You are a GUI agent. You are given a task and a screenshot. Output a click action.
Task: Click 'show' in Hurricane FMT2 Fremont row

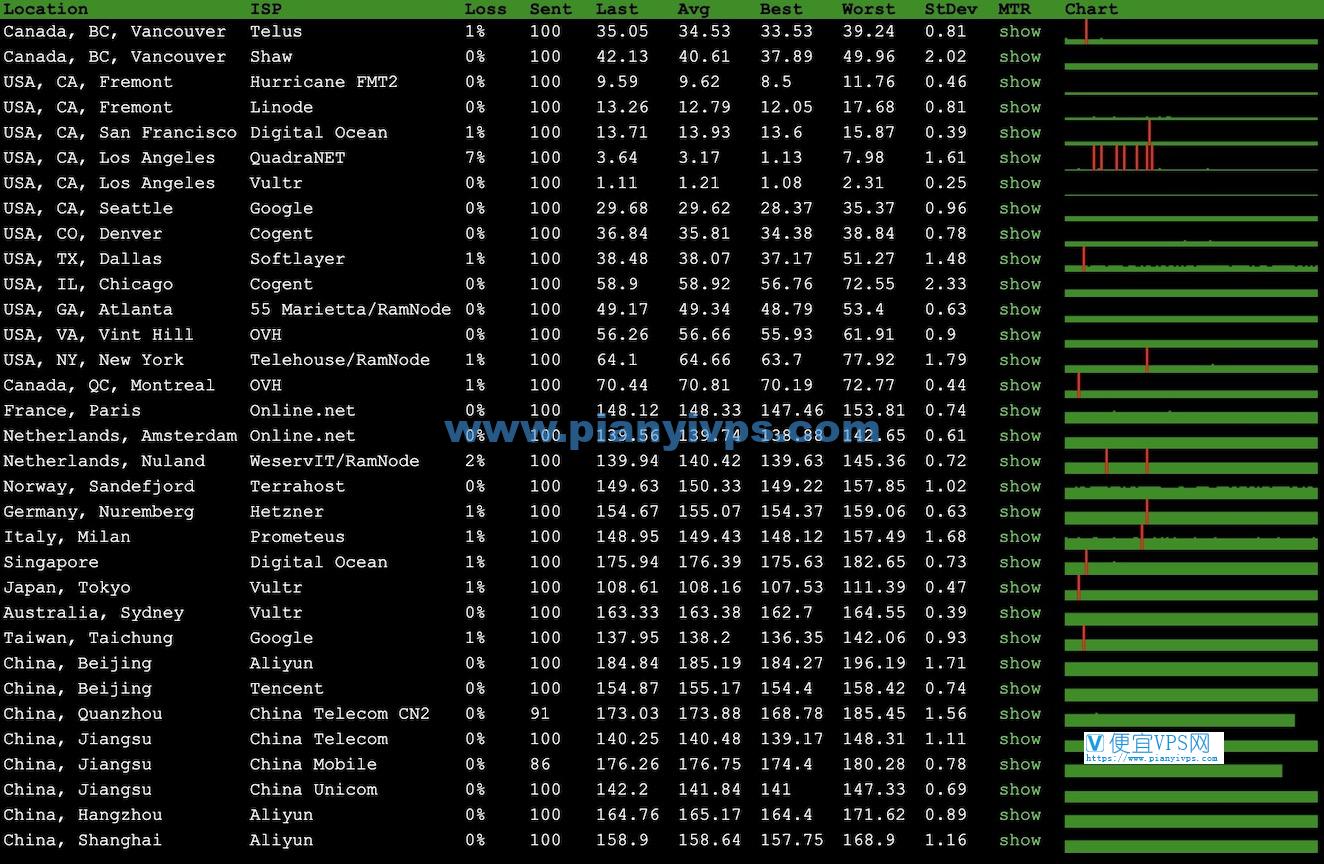pyautogui.click(x=1020, y=82)
